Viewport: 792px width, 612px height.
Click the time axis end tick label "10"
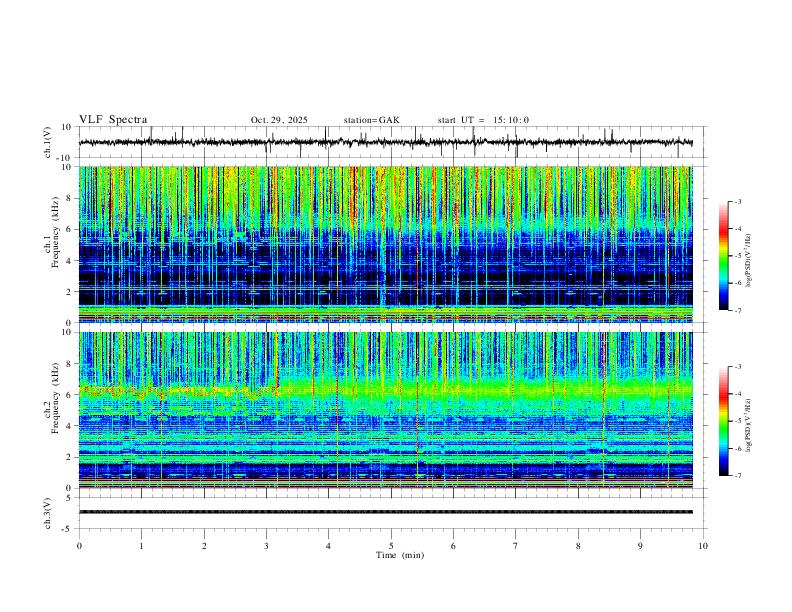[703, 546]
